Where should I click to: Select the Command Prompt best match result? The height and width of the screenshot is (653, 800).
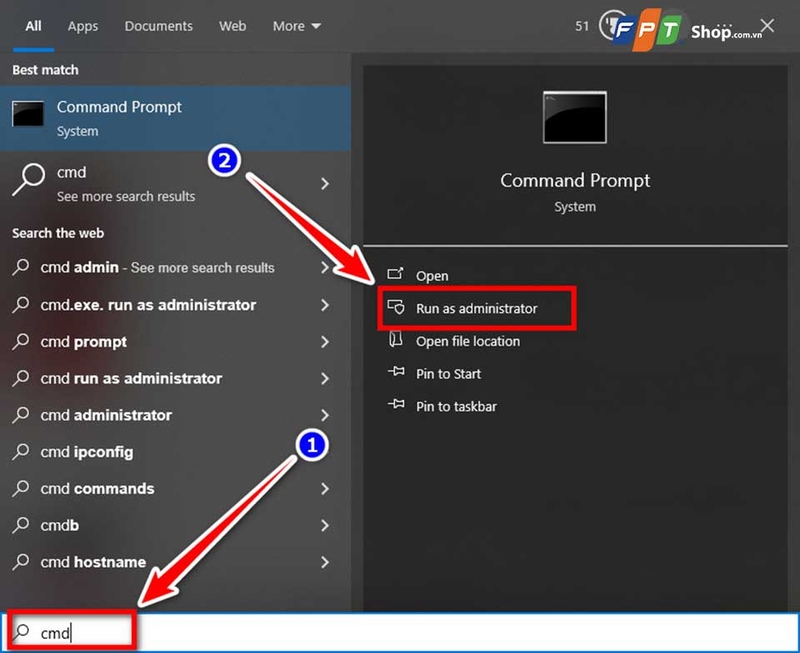point(175,118)
